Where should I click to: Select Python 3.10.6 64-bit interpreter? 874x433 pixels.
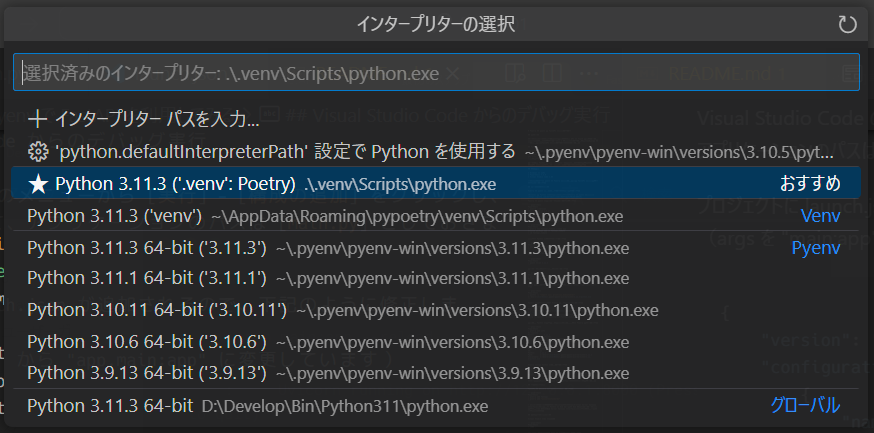pos(436,340)
